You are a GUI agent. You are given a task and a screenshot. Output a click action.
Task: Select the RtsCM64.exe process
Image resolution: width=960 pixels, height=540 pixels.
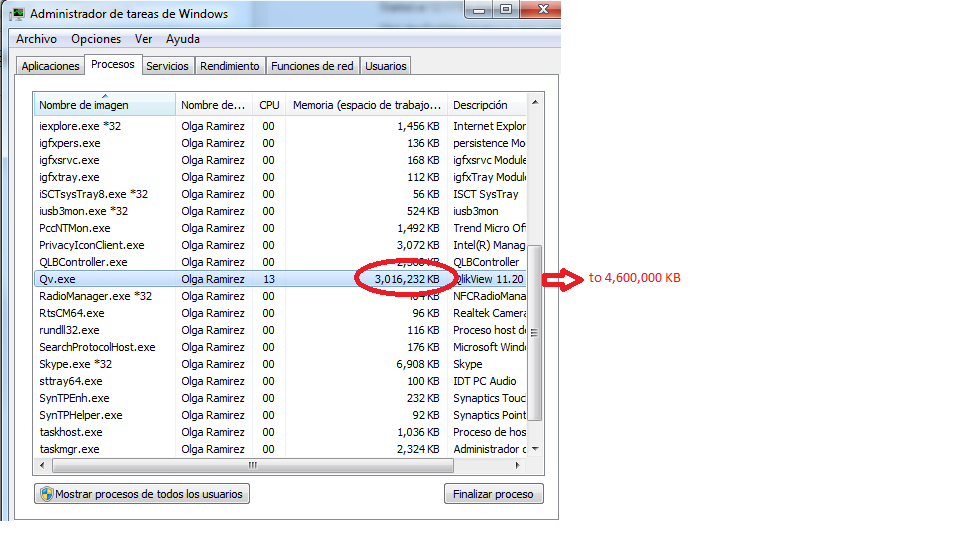pyautogui.click(x=280, y=313)
